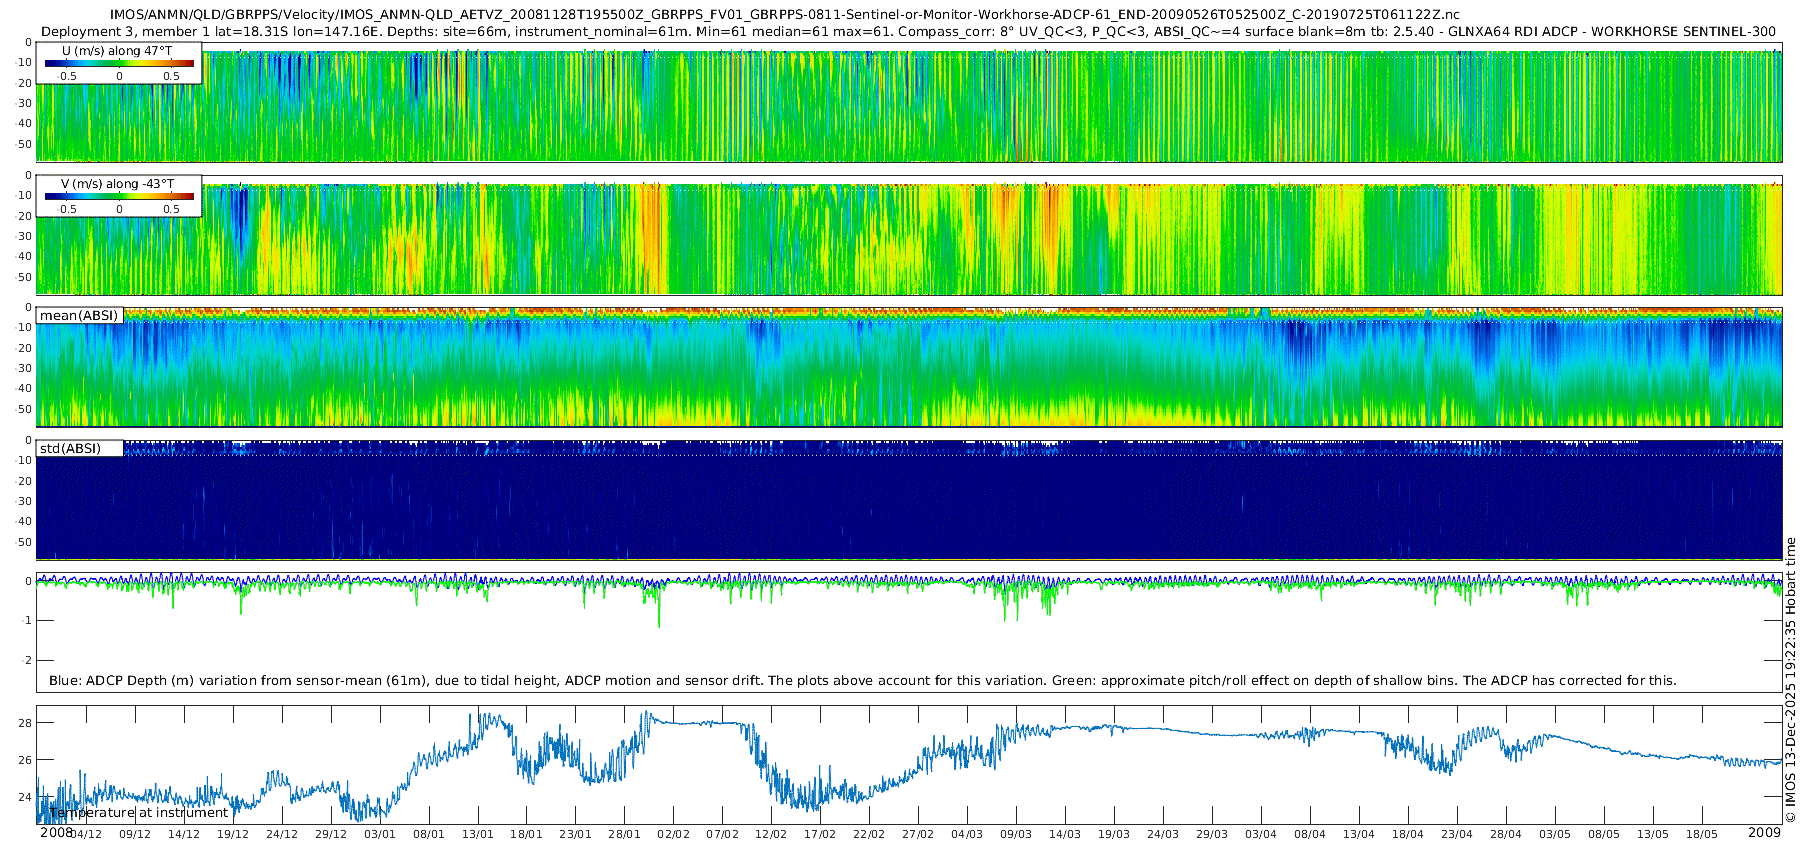Click the 09/03 date tick
The width and height of the screenshot is (1800, 850).
coord(1016,834)
